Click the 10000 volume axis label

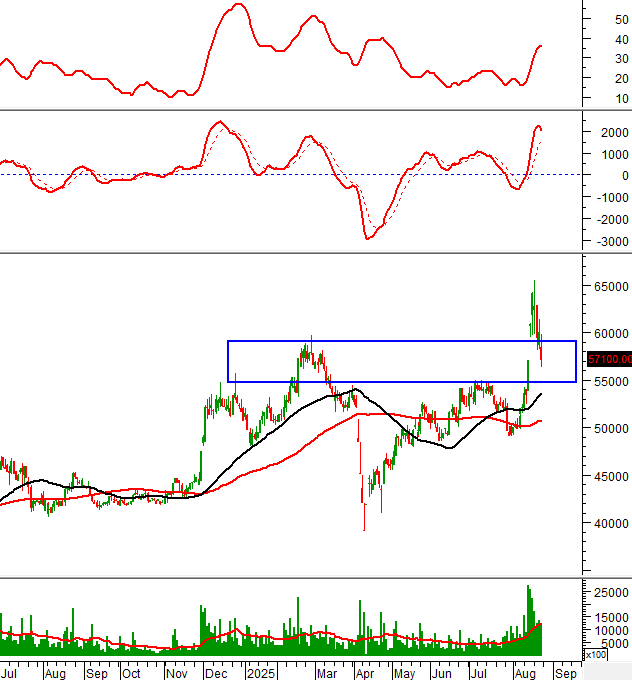(611, 631)
